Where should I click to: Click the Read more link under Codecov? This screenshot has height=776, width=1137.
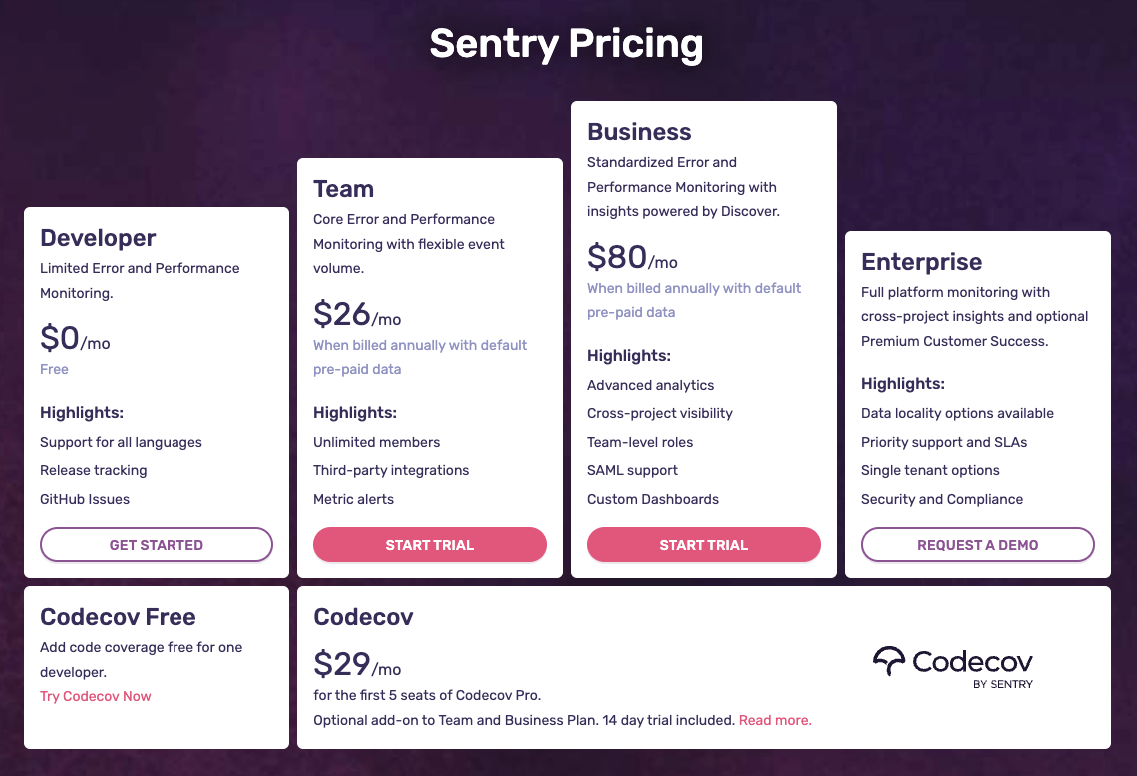(775, 720)
